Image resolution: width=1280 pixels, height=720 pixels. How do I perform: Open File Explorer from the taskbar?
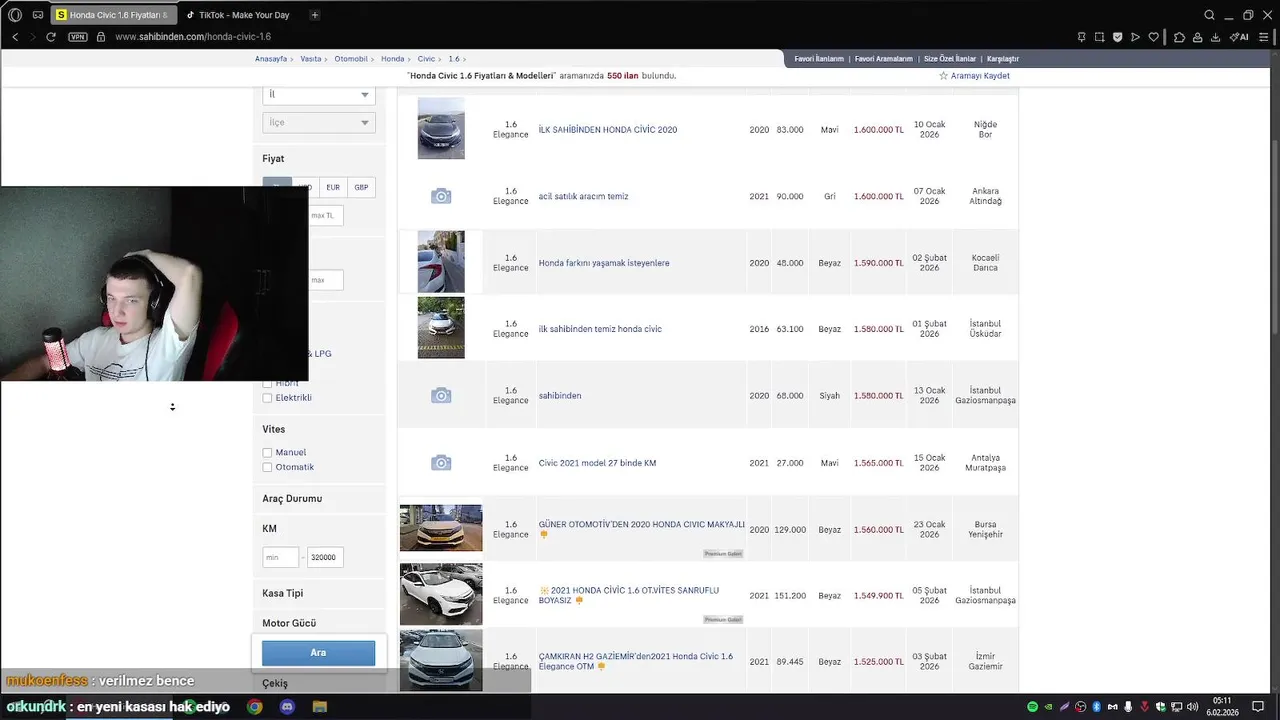[319, 707]
